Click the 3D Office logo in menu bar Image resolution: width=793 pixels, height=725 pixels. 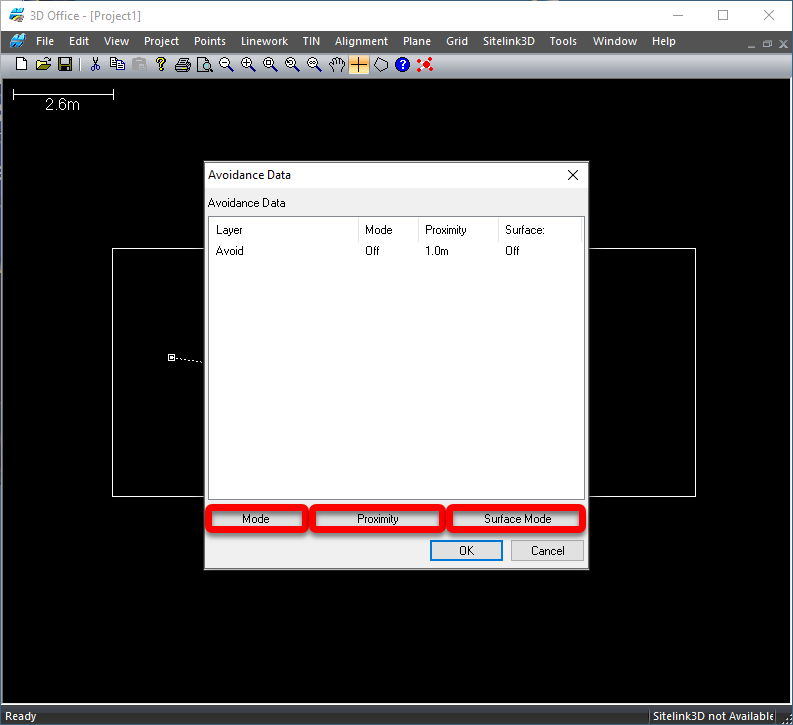tap(18, 41)
